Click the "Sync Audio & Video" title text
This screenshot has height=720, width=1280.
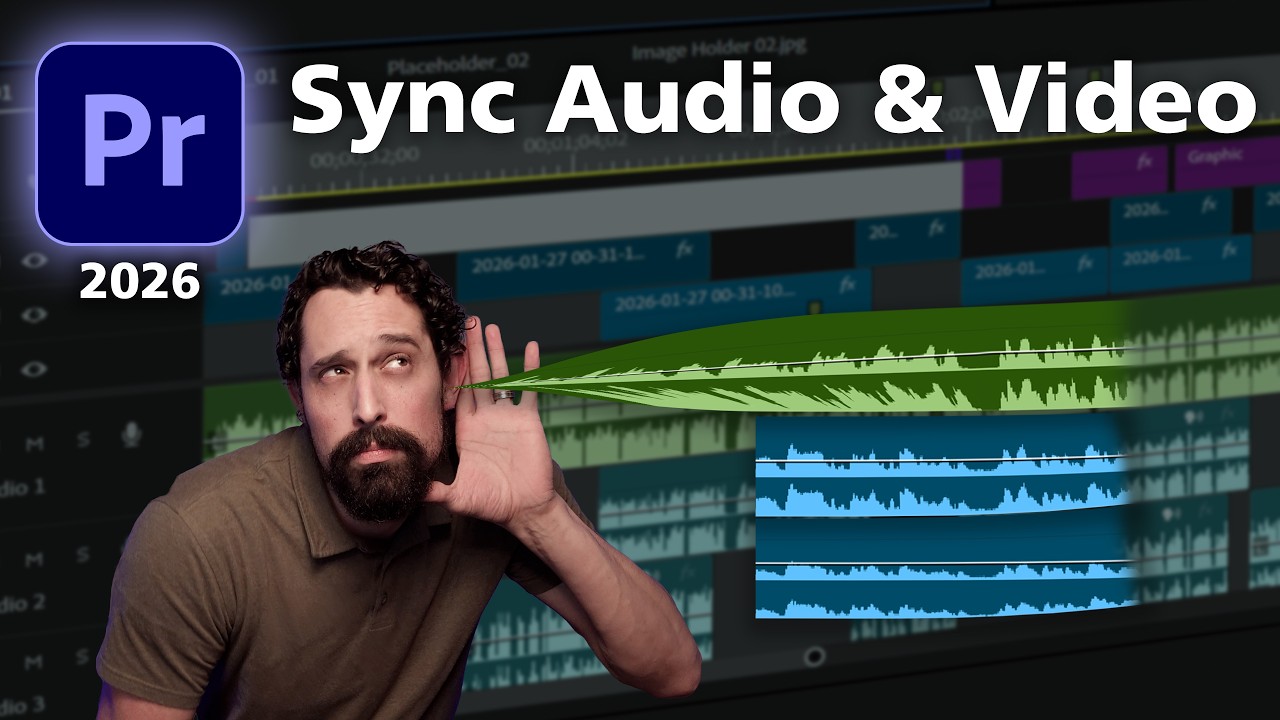(773, 101)
